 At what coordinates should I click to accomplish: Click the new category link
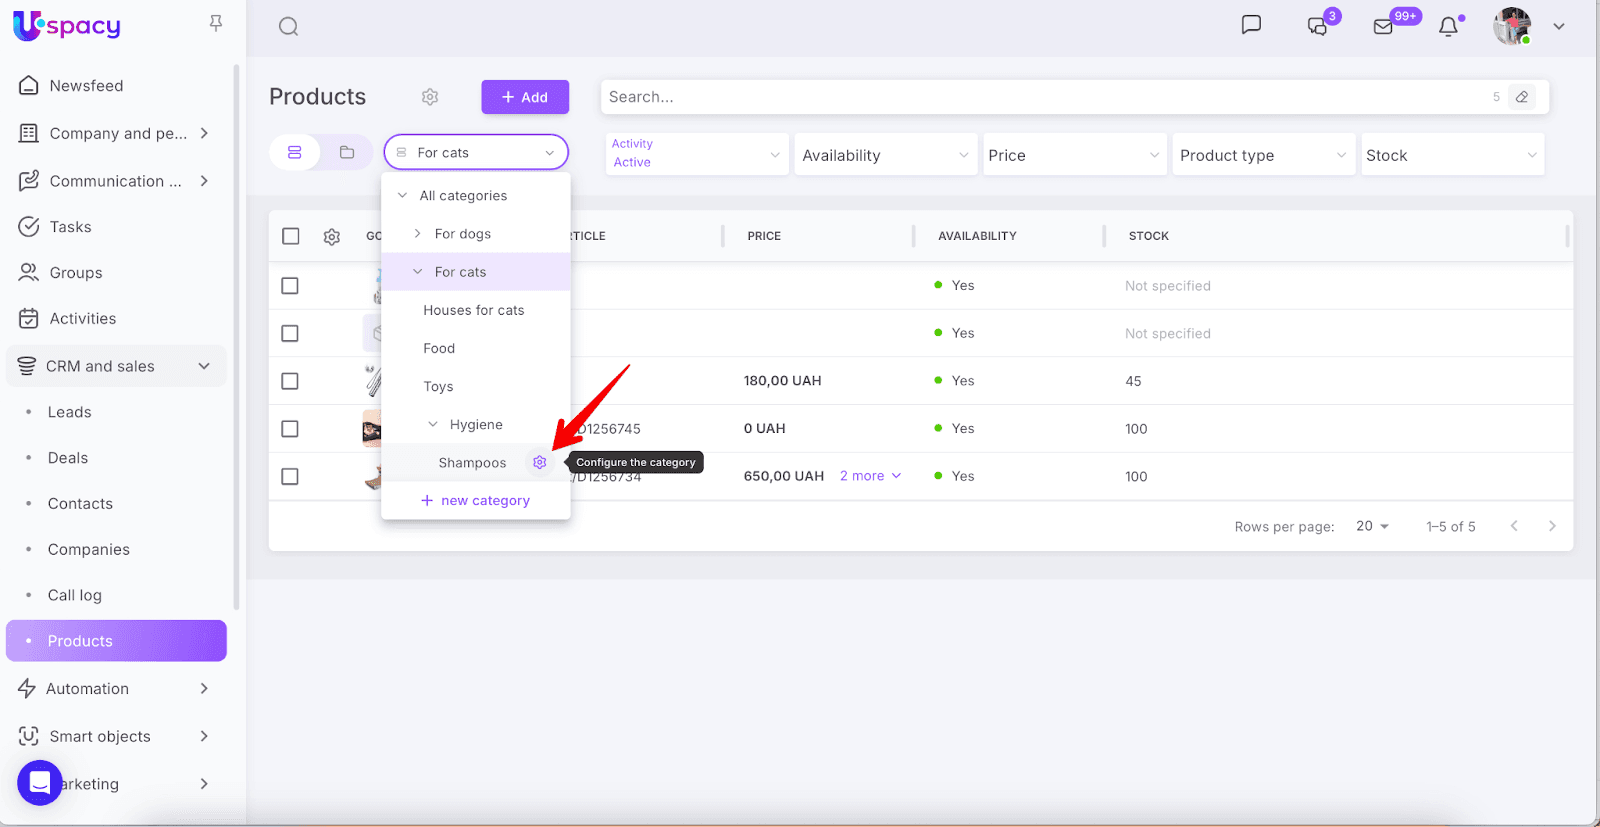pyautogui.click(x=476, y=501)
